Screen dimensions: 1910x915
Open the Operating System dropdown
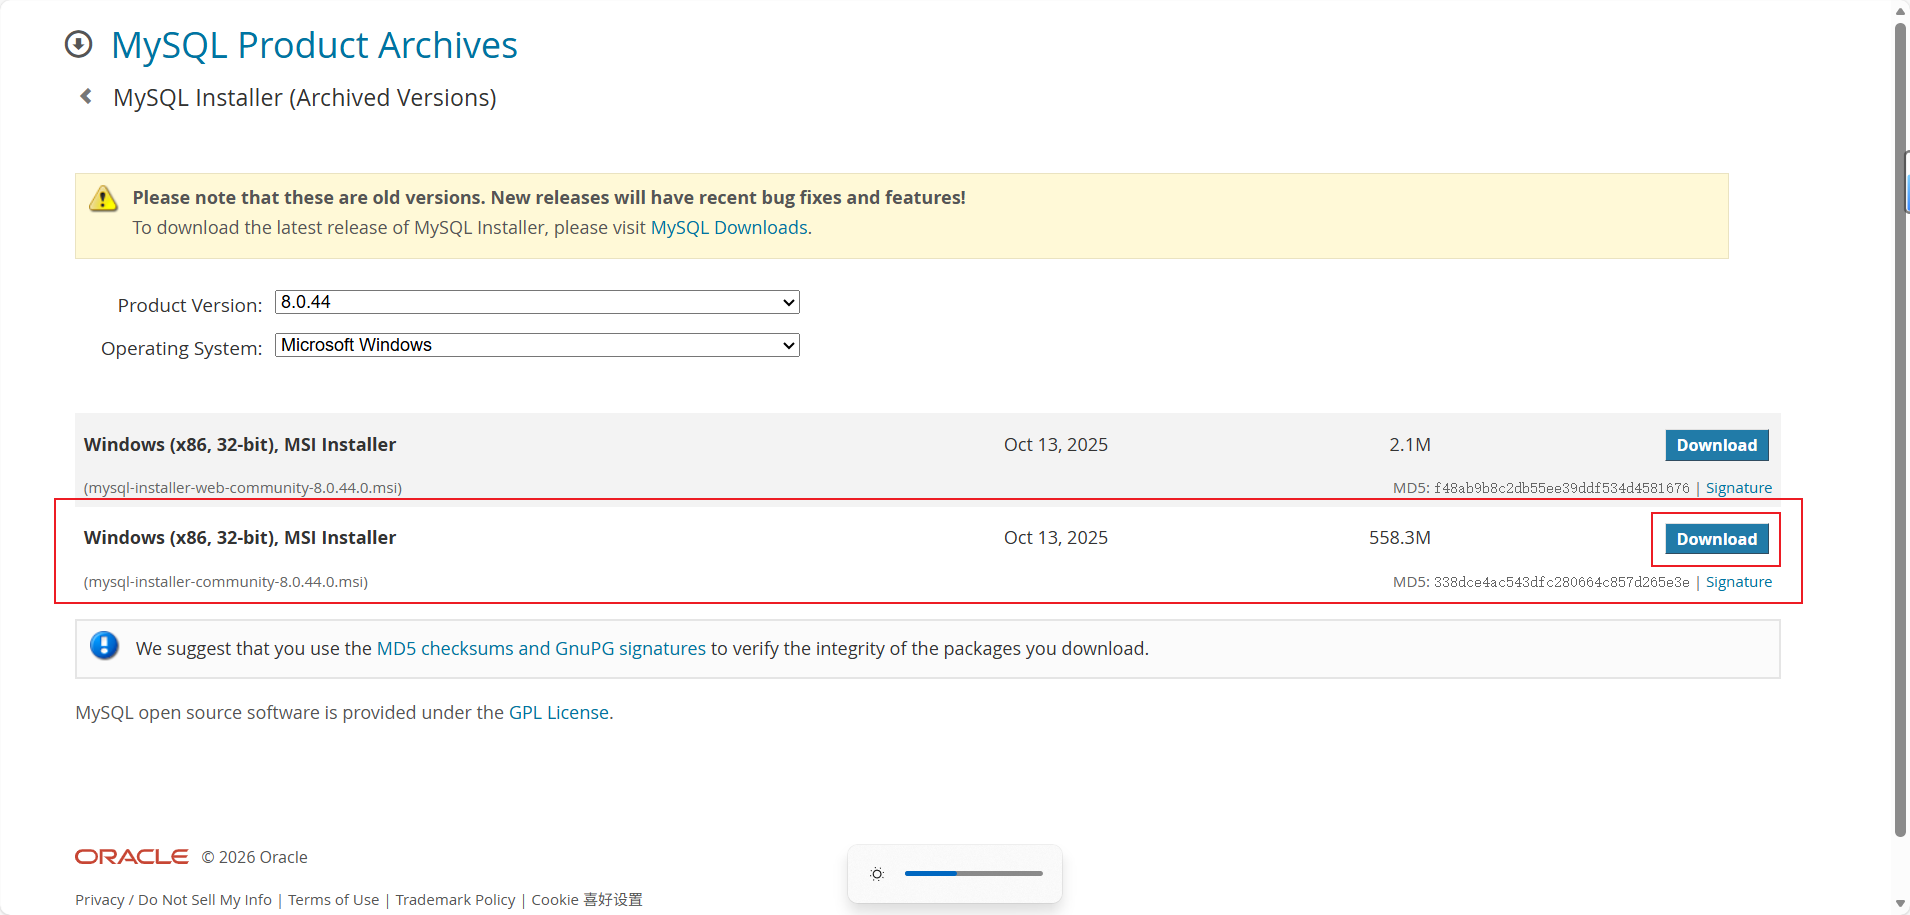537,345
